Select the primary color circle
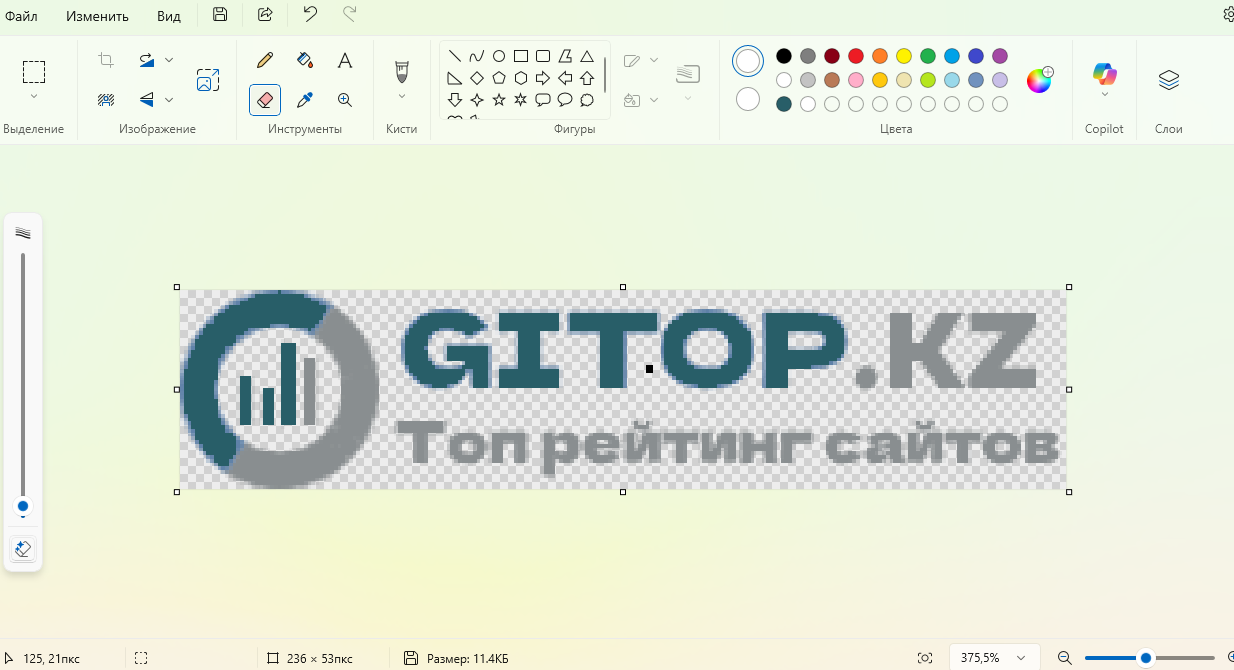1234x670 pixels. [747, 61]
